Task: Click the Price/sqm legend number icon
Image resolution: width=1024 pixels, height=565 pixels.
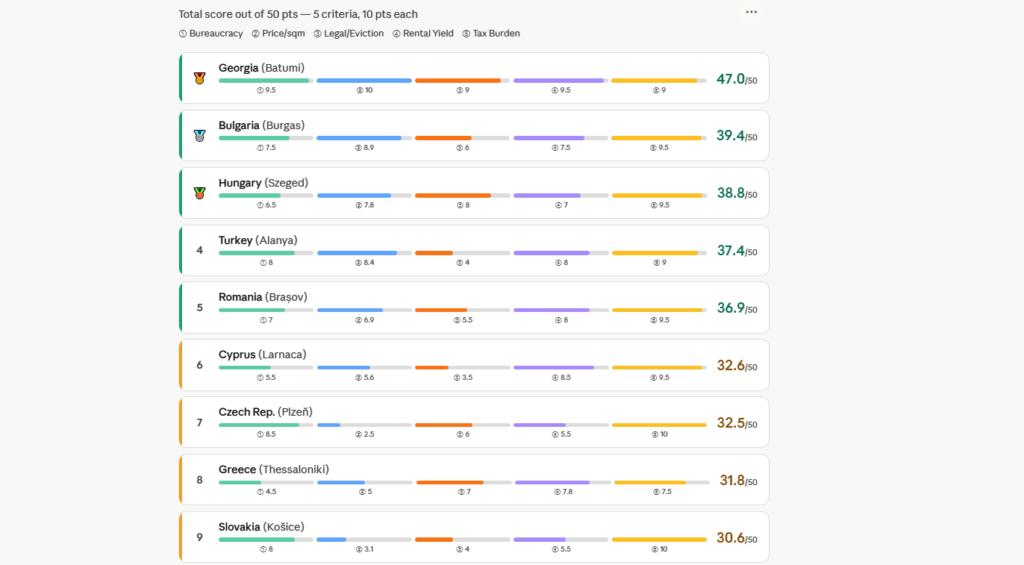Action: tap(255, 33)
